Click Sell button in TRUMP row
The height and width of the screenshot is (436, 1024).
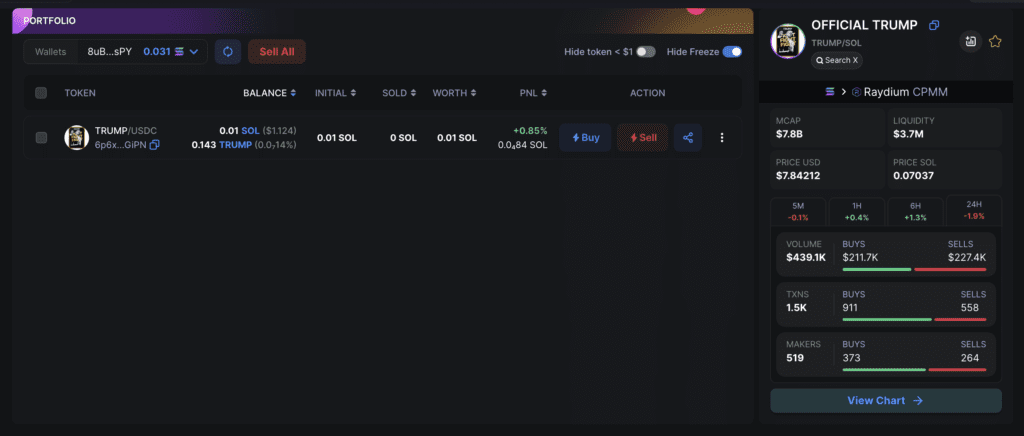tap(643, 138)
